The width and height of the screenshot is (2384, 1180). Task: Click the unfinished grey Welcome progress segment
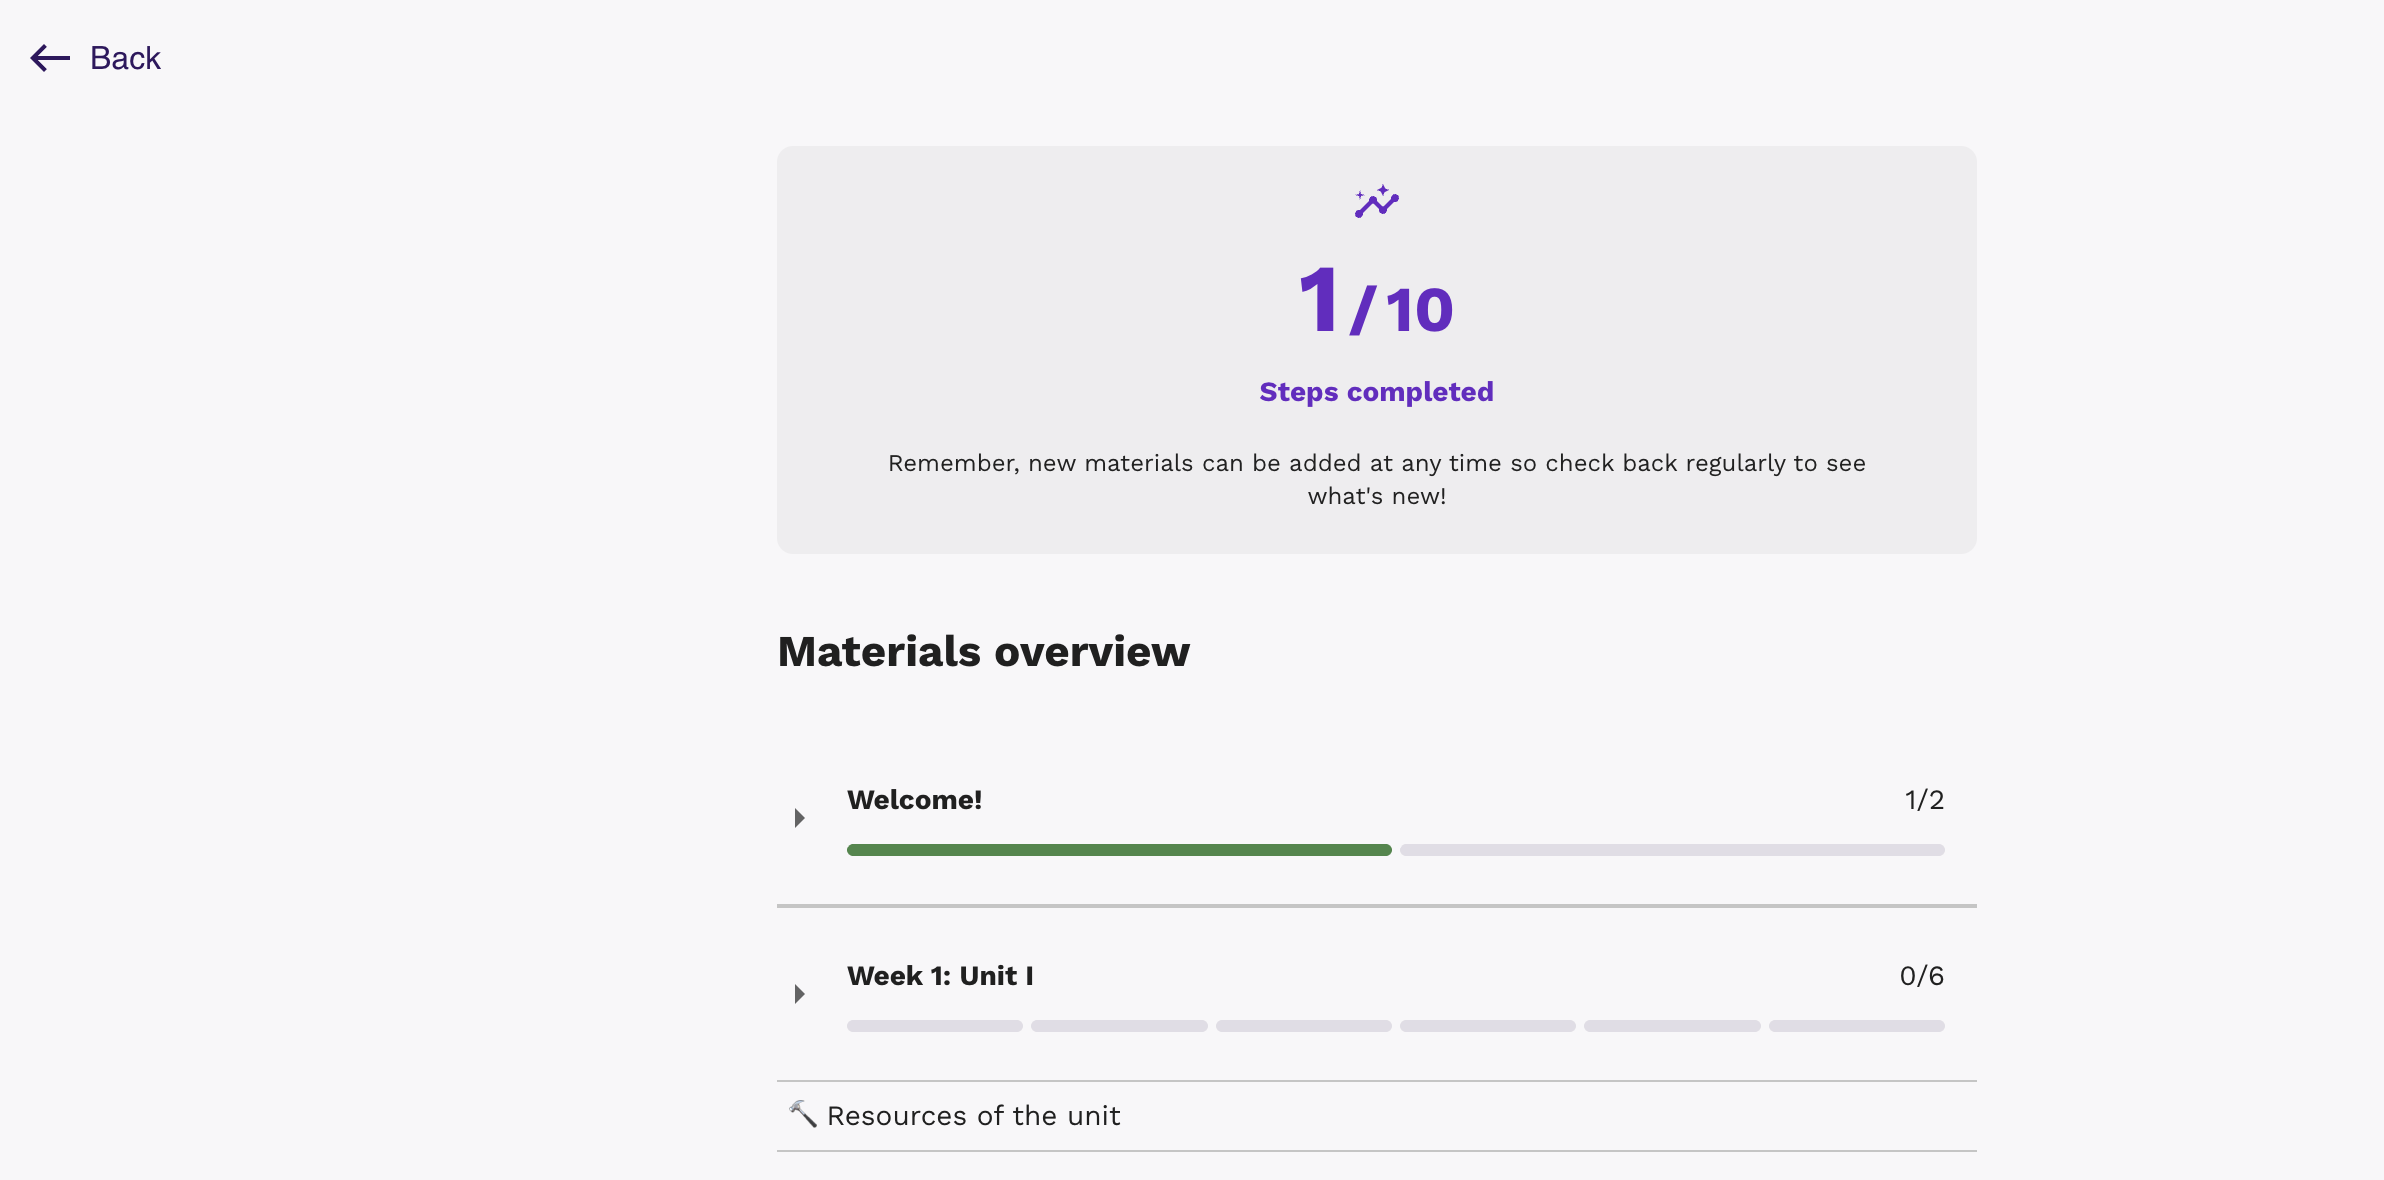tap(1672, 850)
